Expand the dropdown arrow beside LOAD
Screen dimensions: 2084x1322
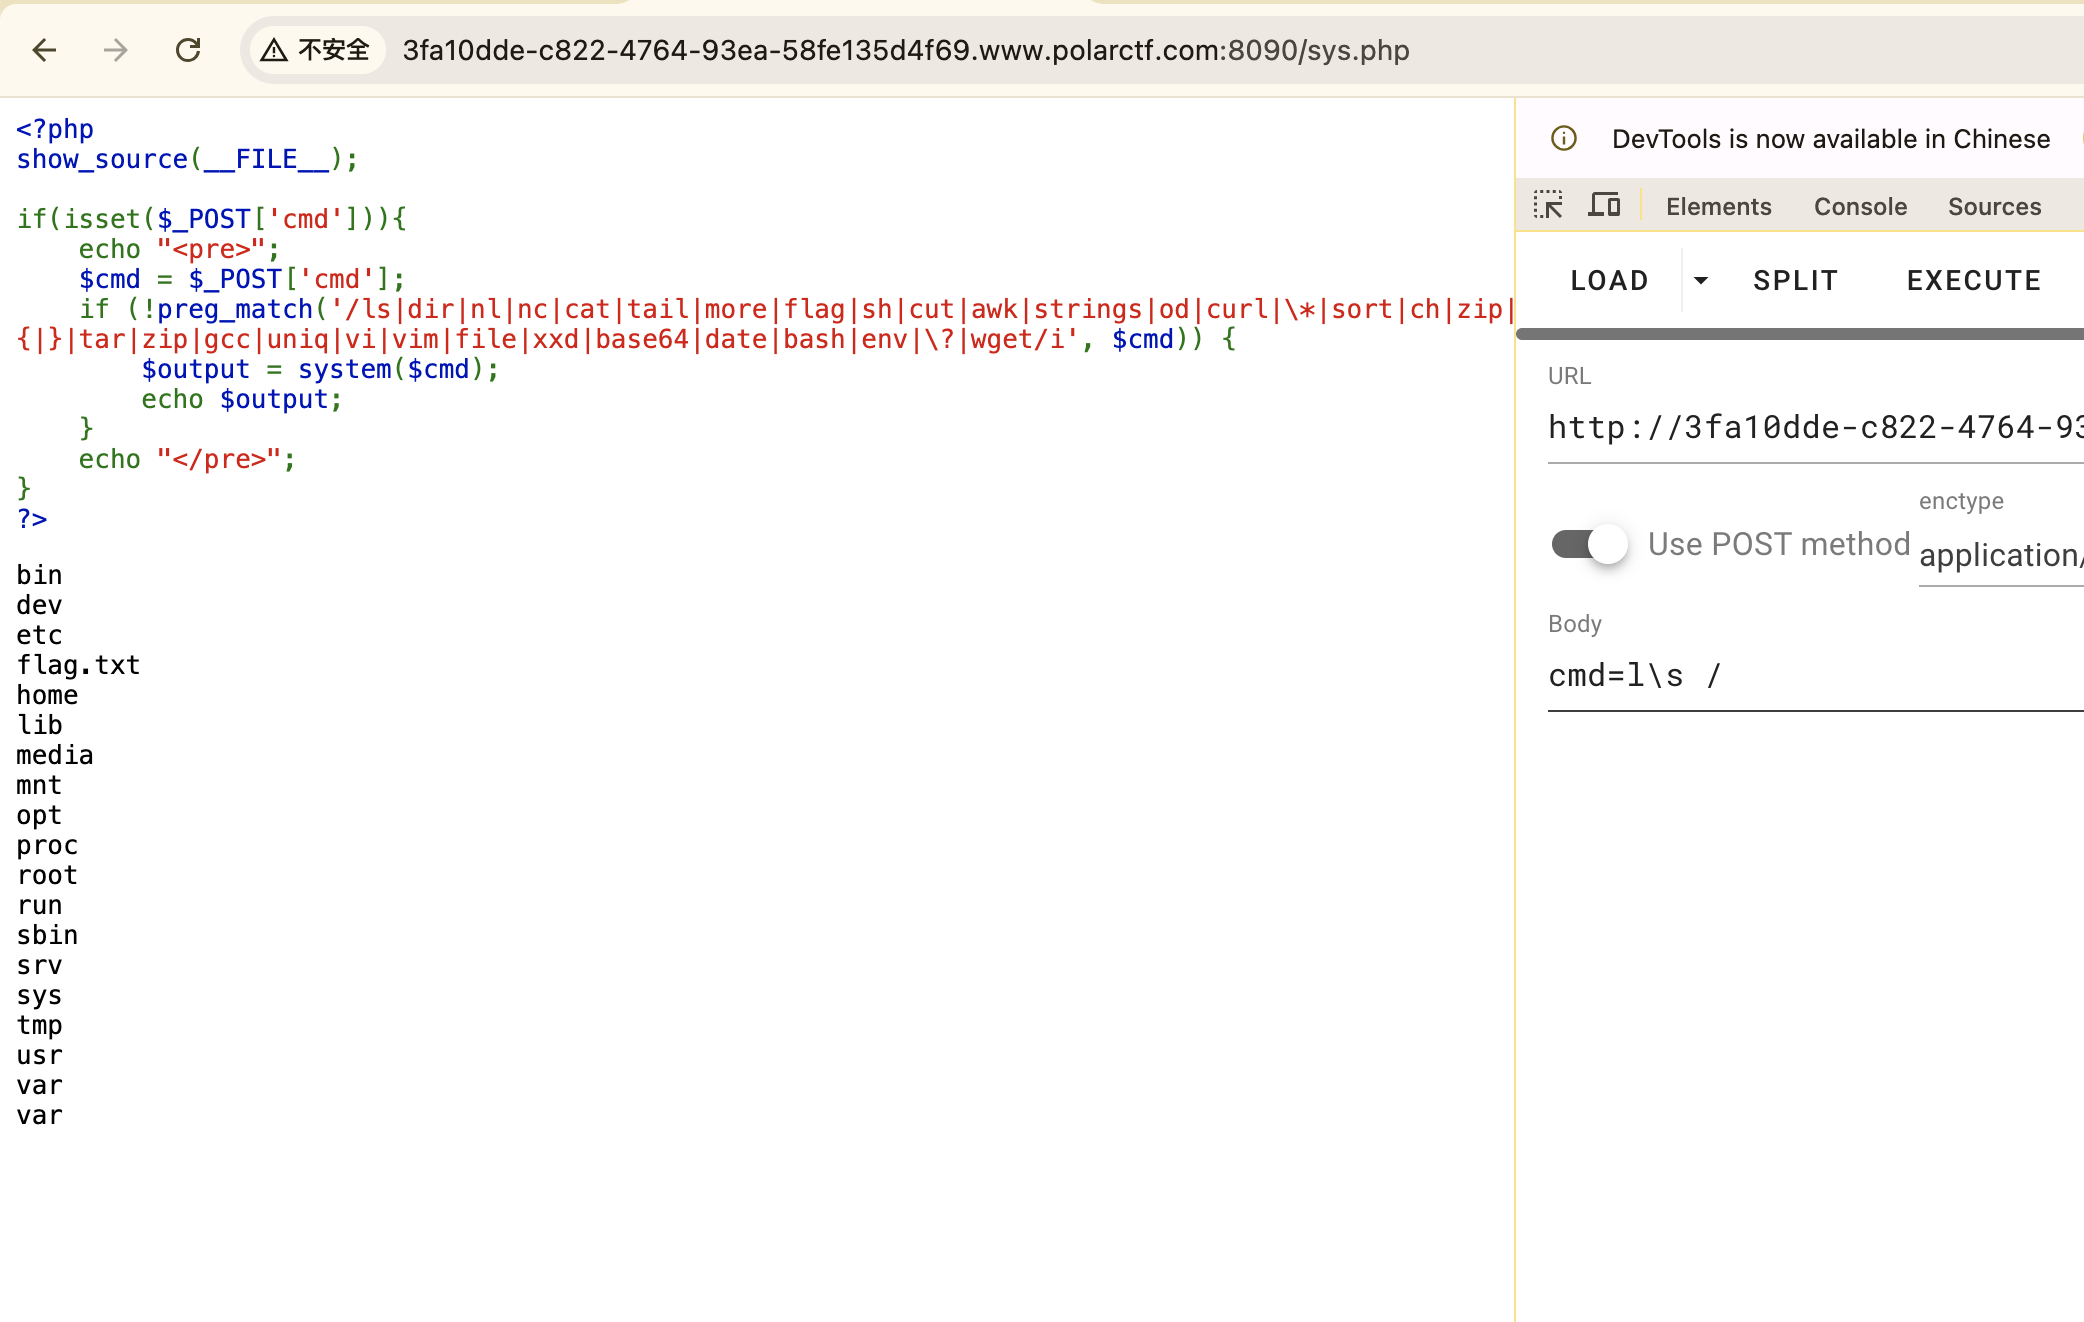1700,281
